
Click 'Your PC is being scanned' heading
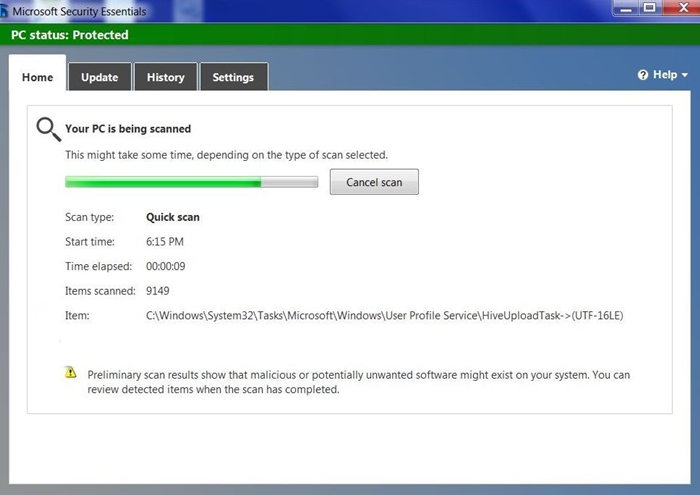(x=128, y=129)
